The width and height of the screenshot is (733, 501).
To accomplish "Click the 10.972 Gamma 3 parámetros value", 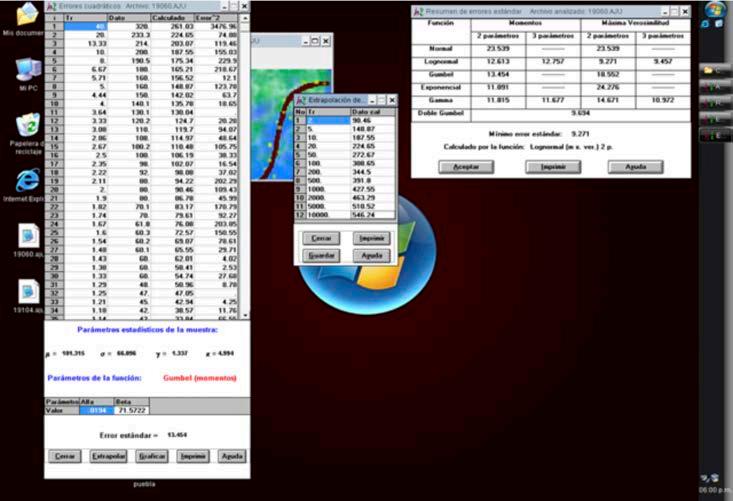I will (x=662, y=100).
